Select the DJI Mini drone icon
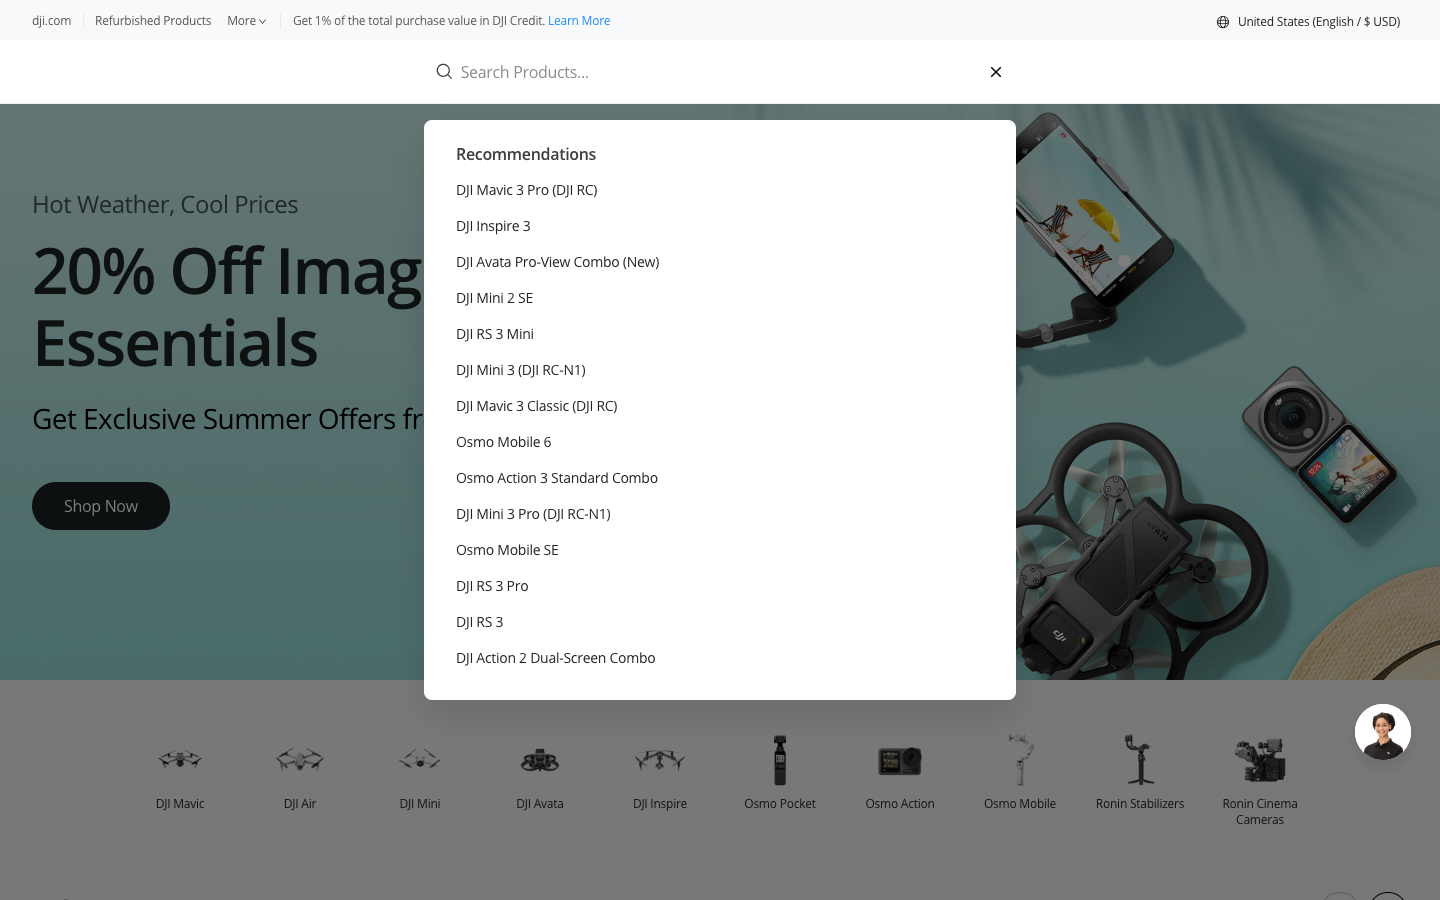Viewport: 1440px width, 900px height. pos(420,760)
